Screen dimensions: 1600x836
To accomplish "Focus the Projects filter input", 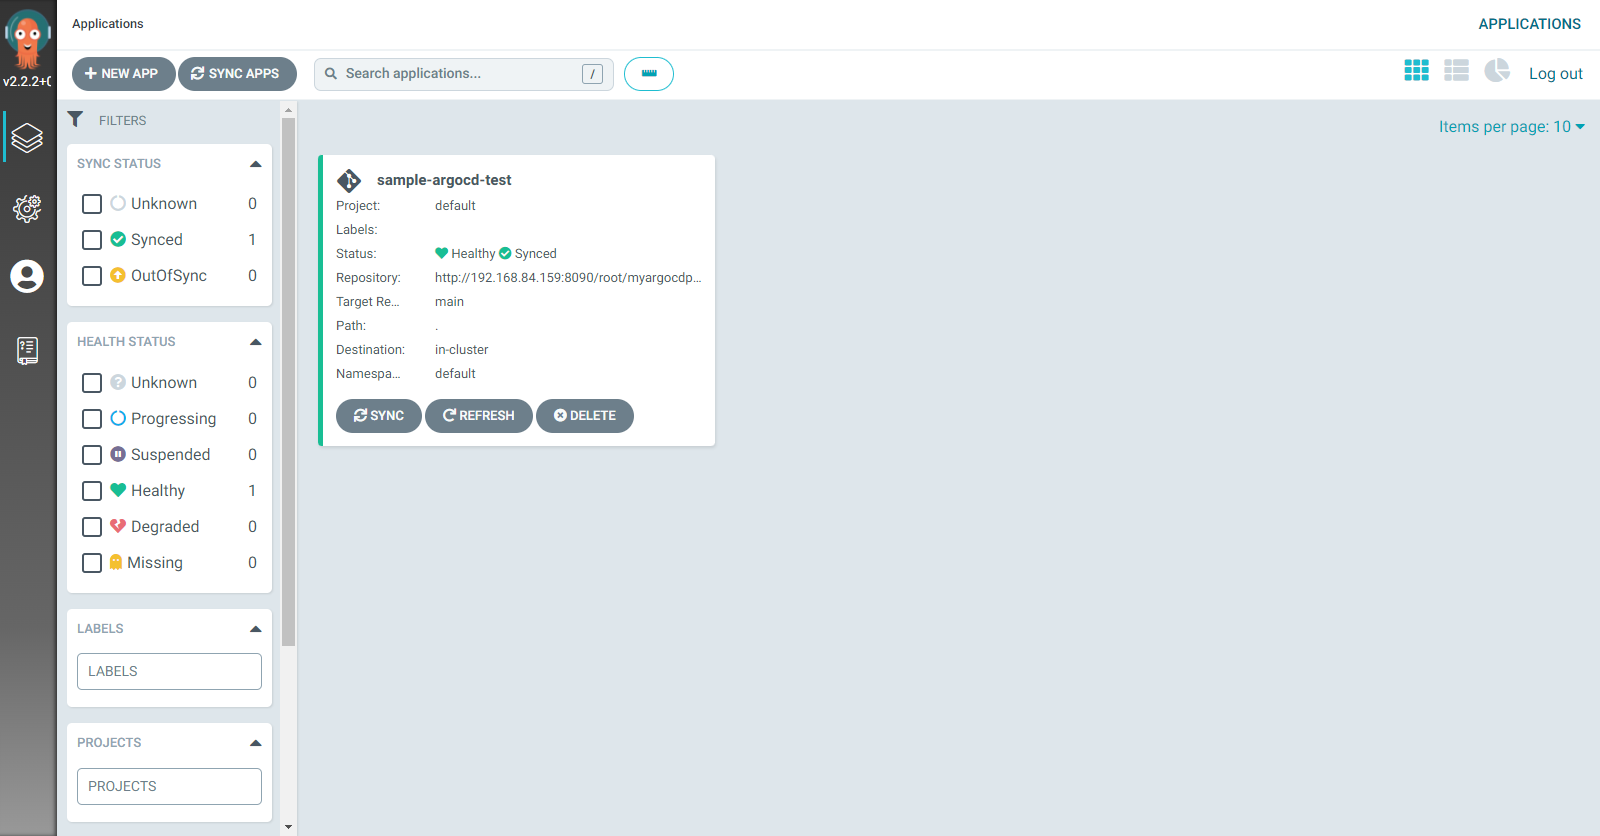I will pos(169,786).
